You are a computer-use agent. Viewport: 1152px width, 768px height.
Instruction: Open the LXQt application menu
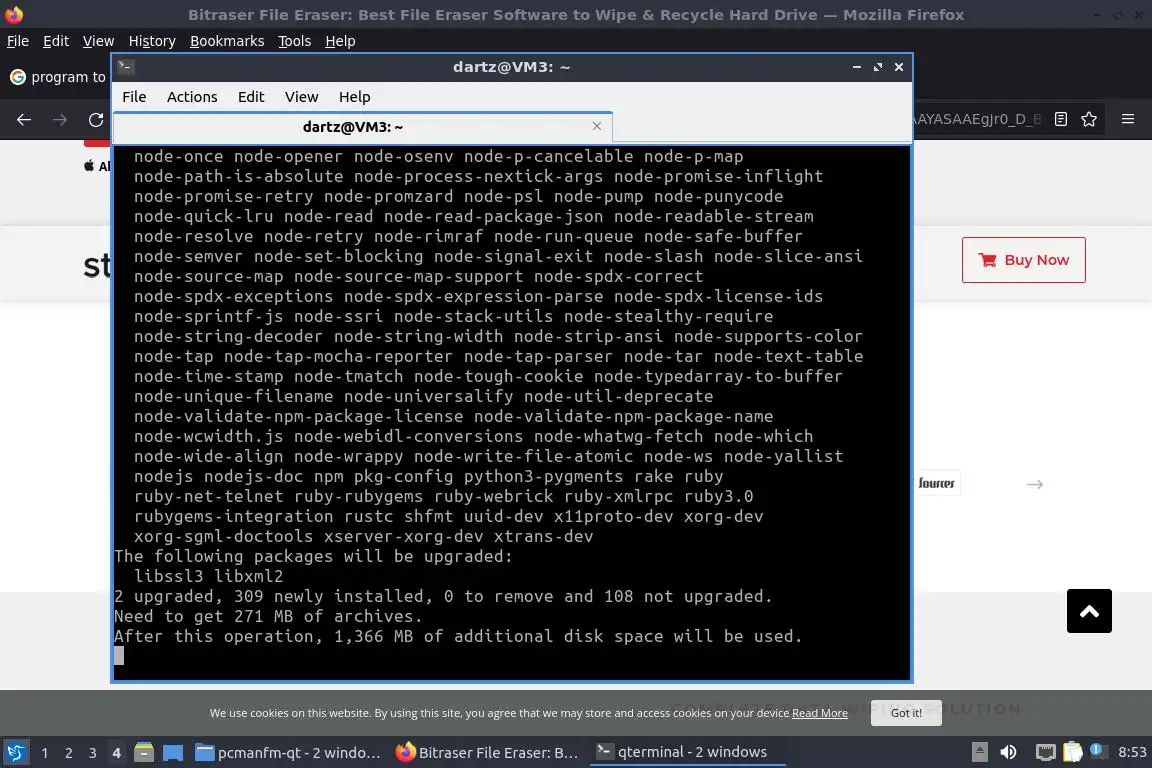click(15, 753)
